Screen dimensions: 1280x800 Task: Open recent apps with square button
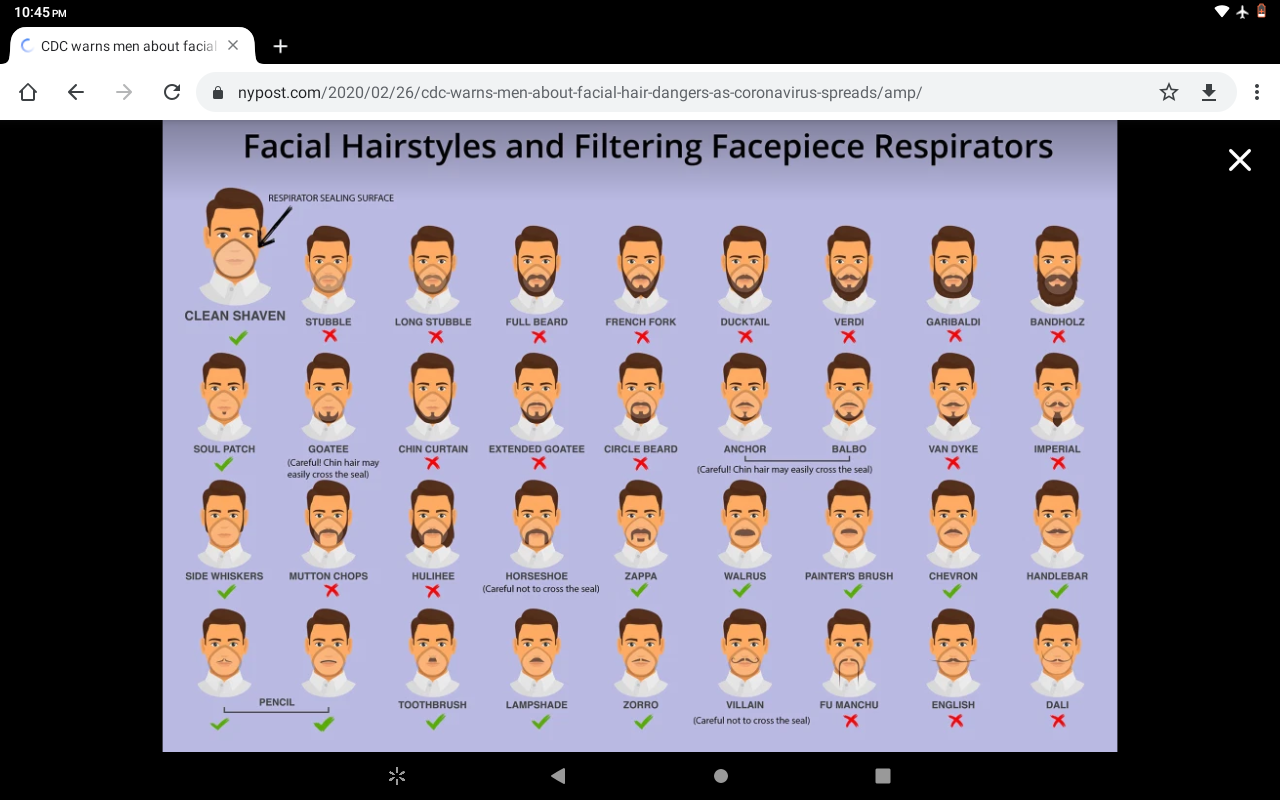883,776
